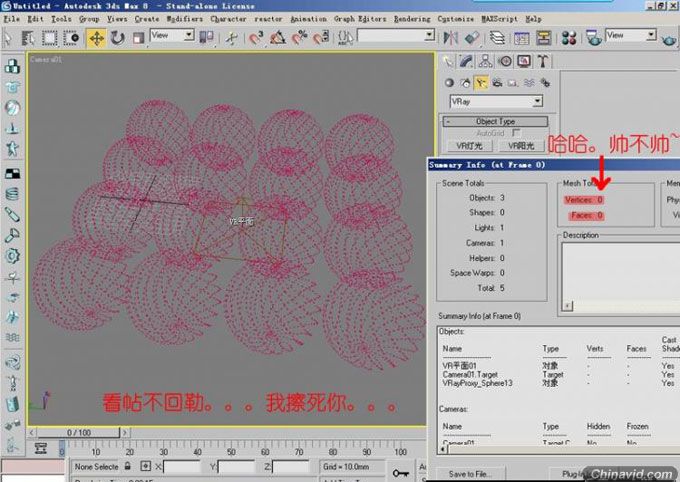680x482 pixels.
Task: Switch to the Motion command panel
Action: coord(505,61)
